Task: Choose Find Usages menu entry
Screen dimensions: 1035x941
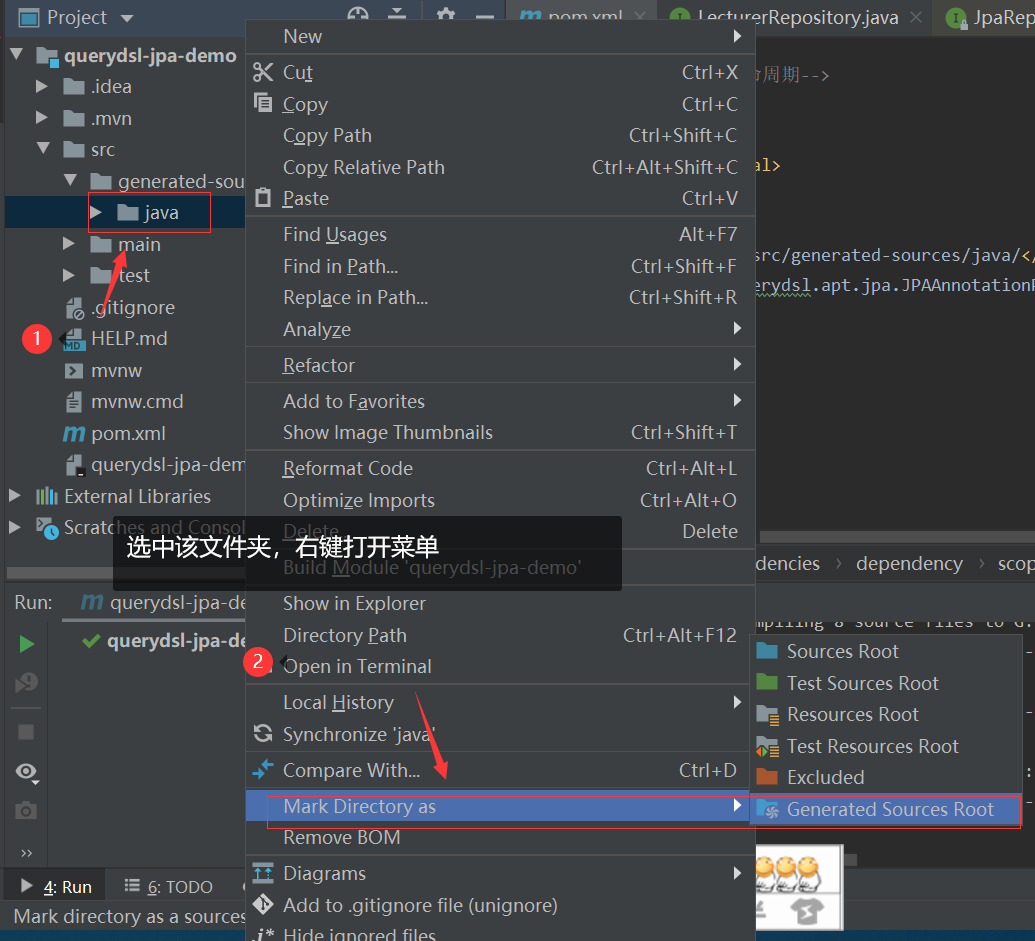Action: (500, 234)
